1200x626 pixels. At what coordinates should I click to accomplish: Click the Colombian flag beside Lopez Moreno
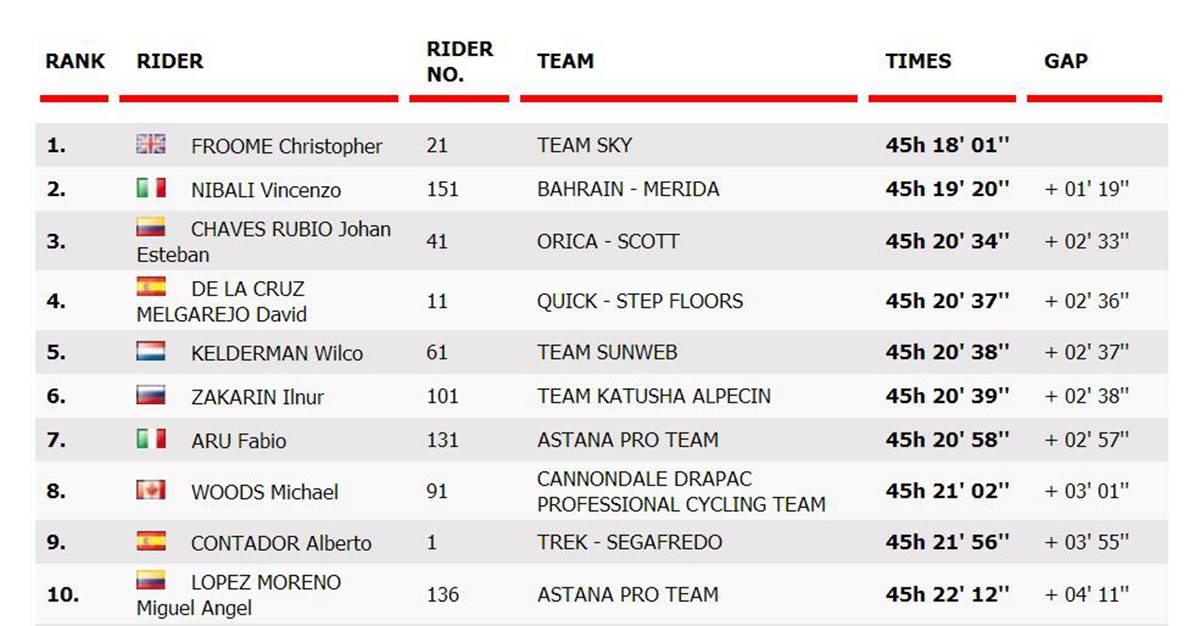pyautogui.click(x=151, y=581)
